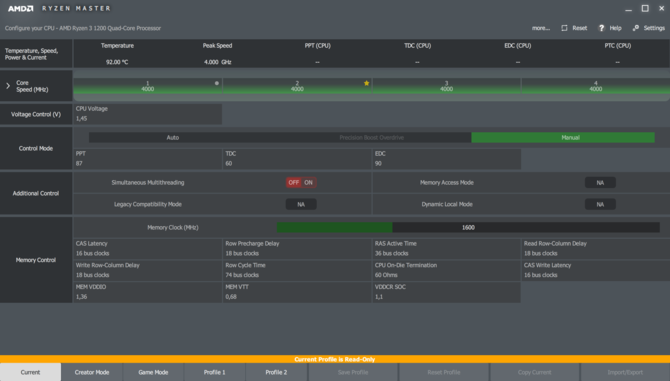670x381 pixels.
Task: Click MEM VTT 0,68 field
Action: 297,292
